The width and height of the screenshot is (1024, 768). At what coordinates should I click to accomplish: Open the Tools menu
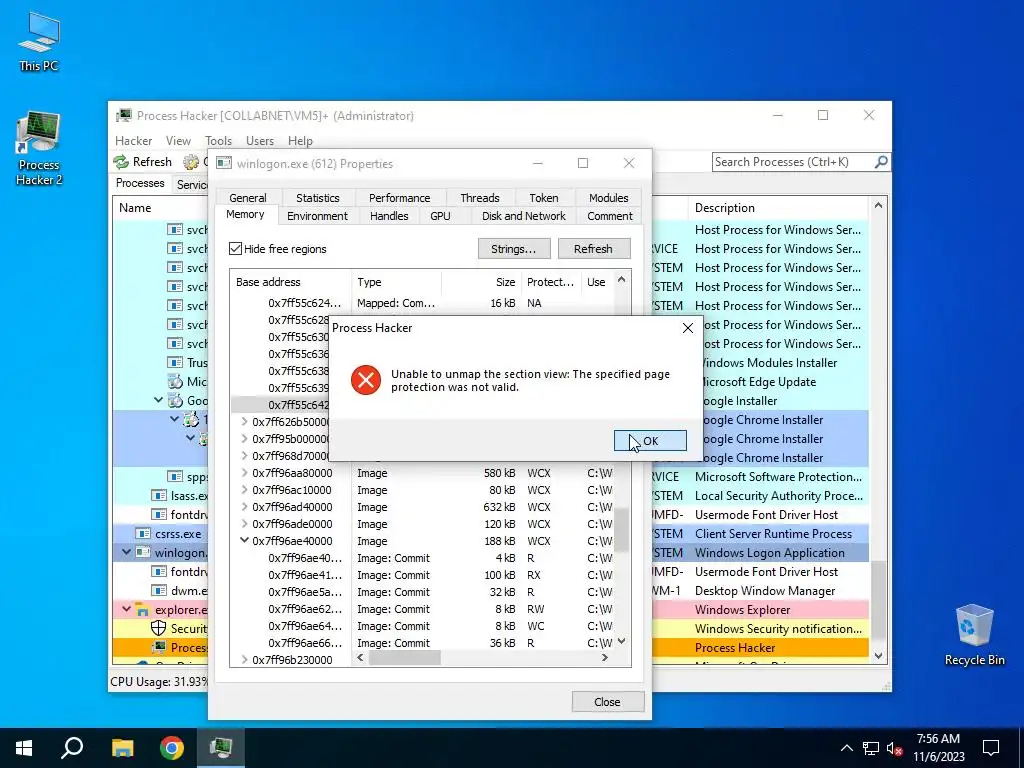[x=218, y=141]
